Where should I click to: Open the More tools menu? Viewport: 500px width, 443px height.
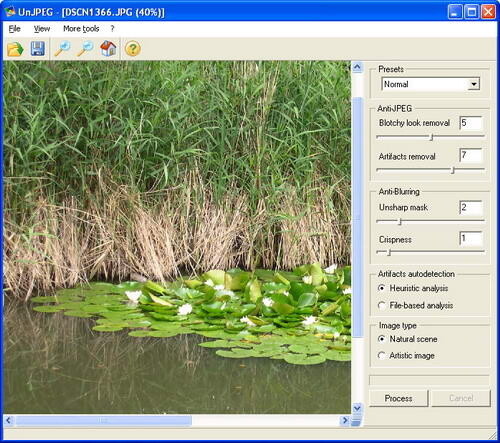coord(81,29)
